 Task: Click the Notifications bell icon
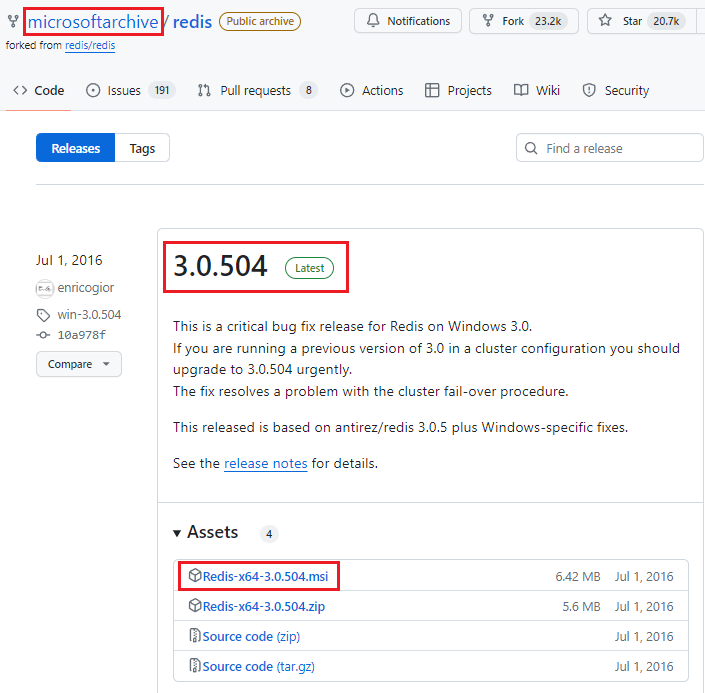point(373,20)
